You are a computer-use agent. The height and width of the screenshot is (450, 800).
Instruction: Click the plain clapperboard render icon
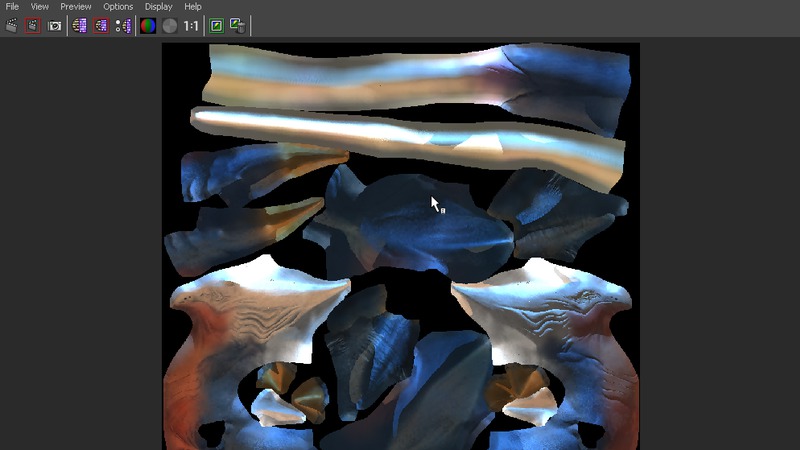pyautogui.click(x=11, y=26)
